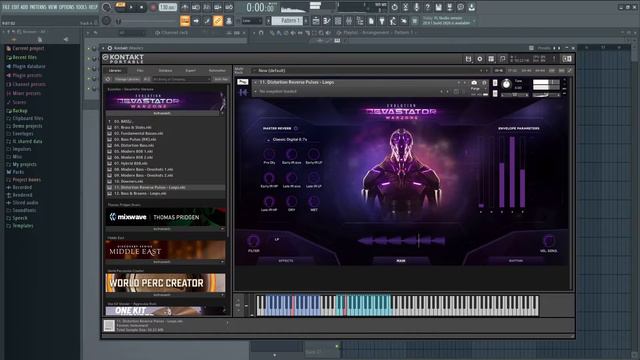Click the FL Studio download update icon
Image resolution: width=640 pixels, height=360 pixels.
point(471,7)
